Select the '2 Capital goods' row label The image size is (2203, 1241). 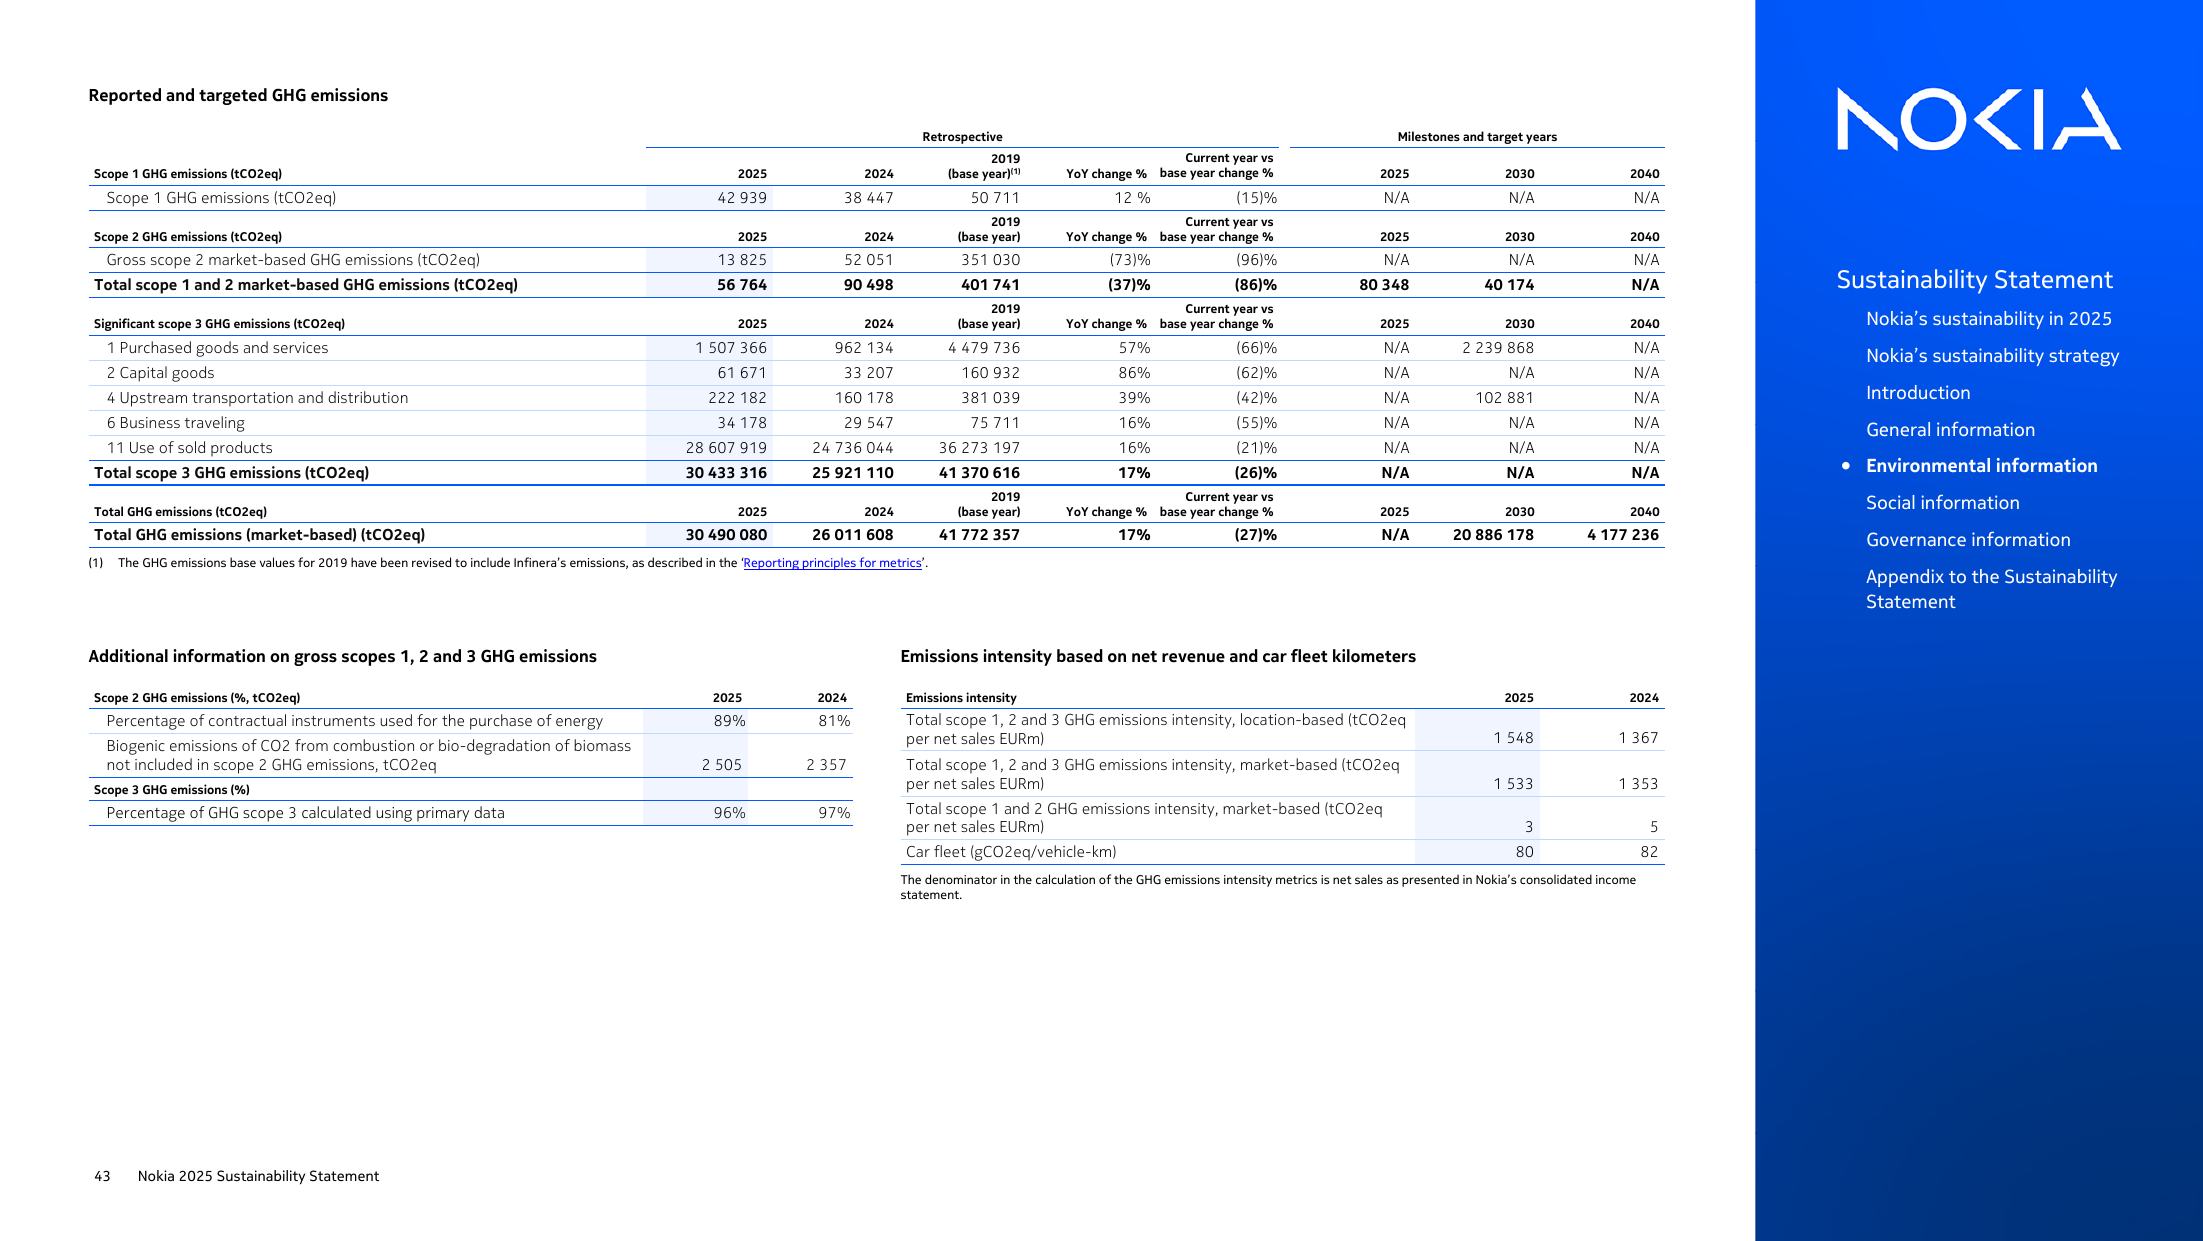pyautogui.click(x=160, y=373)
